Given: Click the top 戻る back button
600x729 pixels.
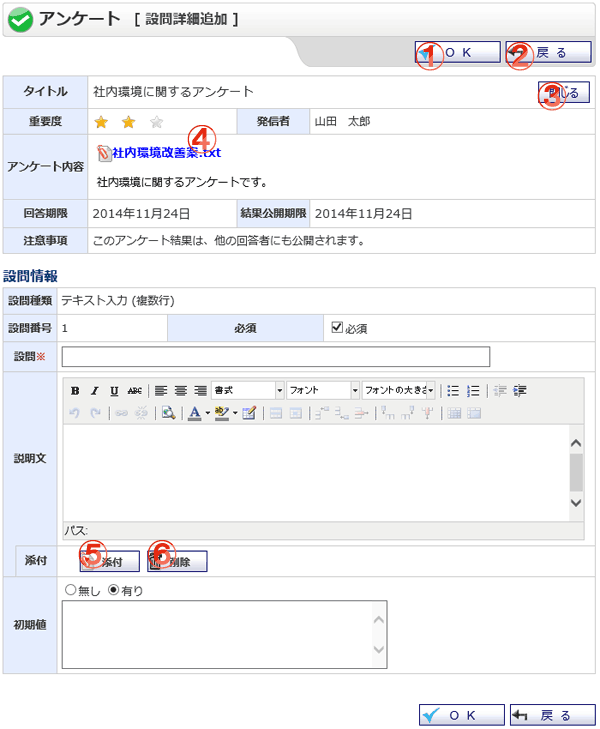Looking at the screenshot, I should [548, 52].
